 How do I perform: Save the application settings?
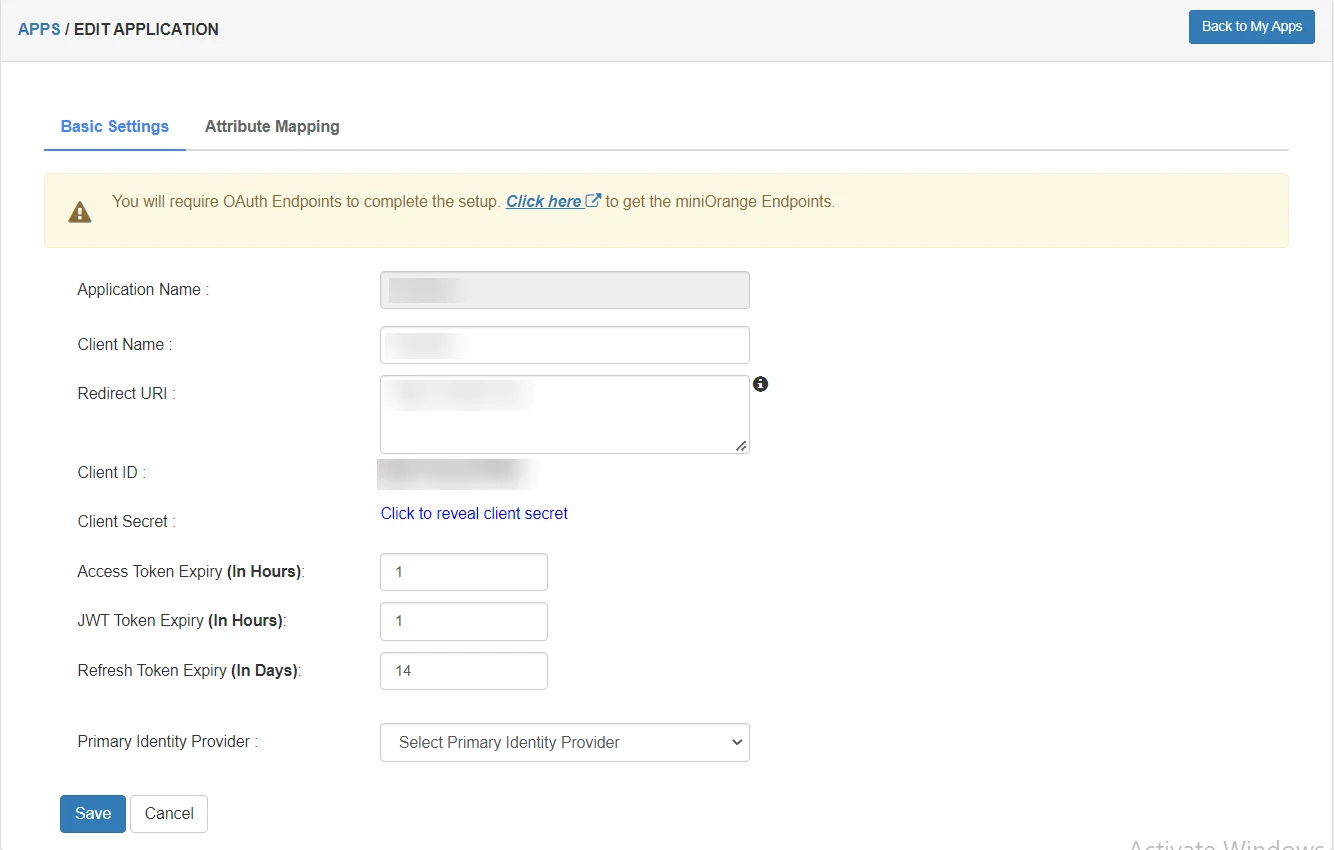(x=93, y=814)
